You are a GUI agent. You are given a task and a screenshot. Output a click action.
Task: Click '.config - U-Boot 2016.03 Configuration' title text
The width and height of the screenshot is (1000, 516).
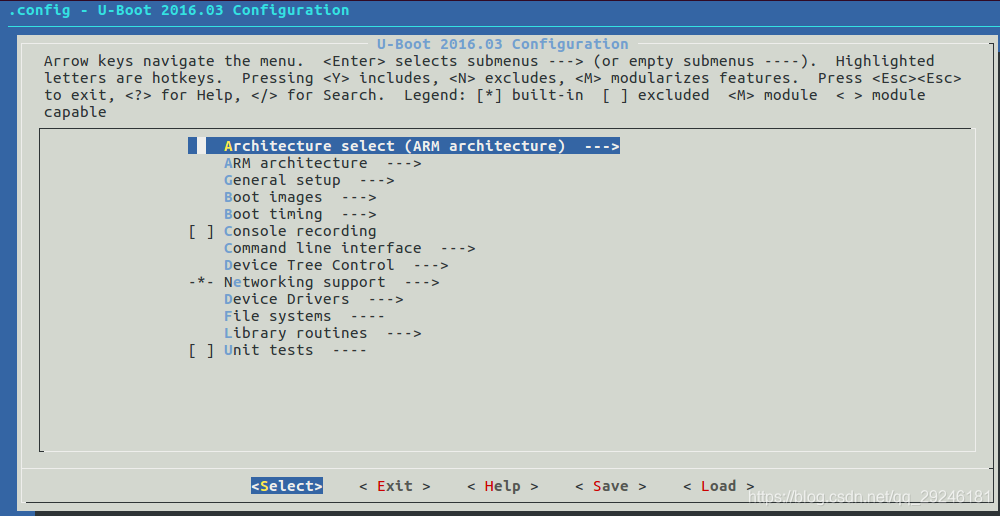click(179, 10)
